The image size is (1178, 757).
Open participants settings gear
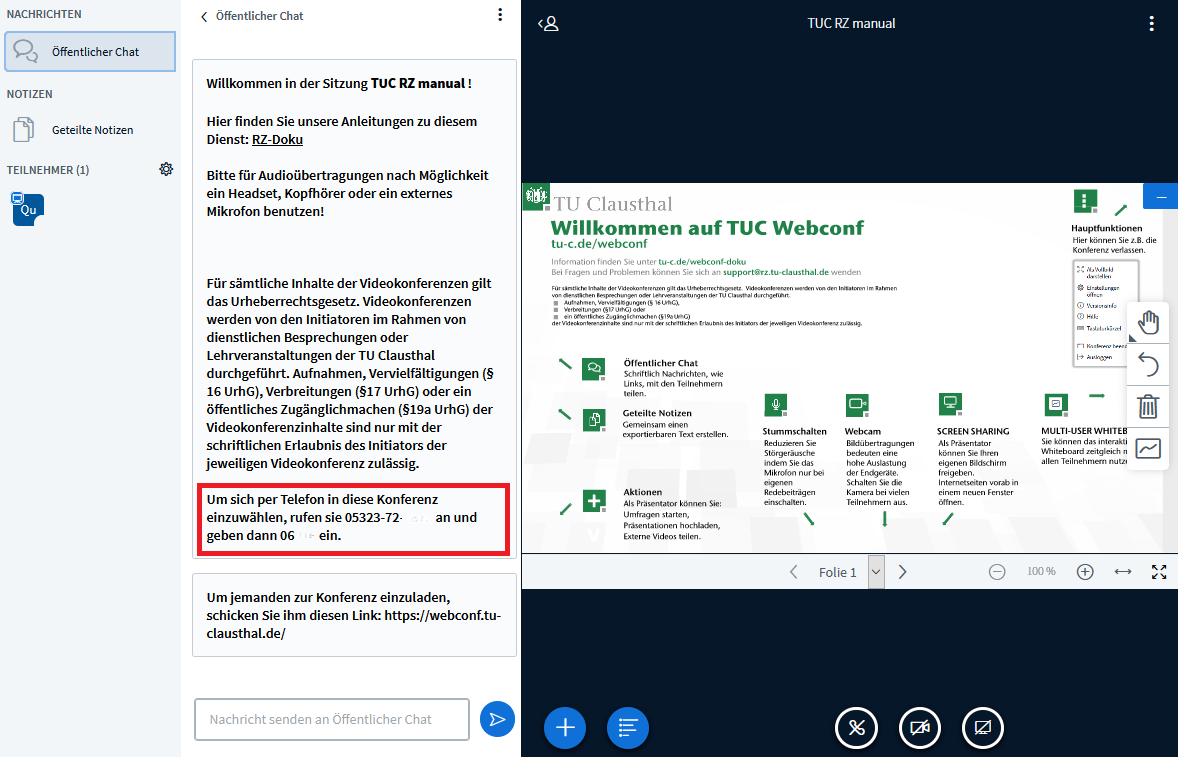(x=166, y=170)
